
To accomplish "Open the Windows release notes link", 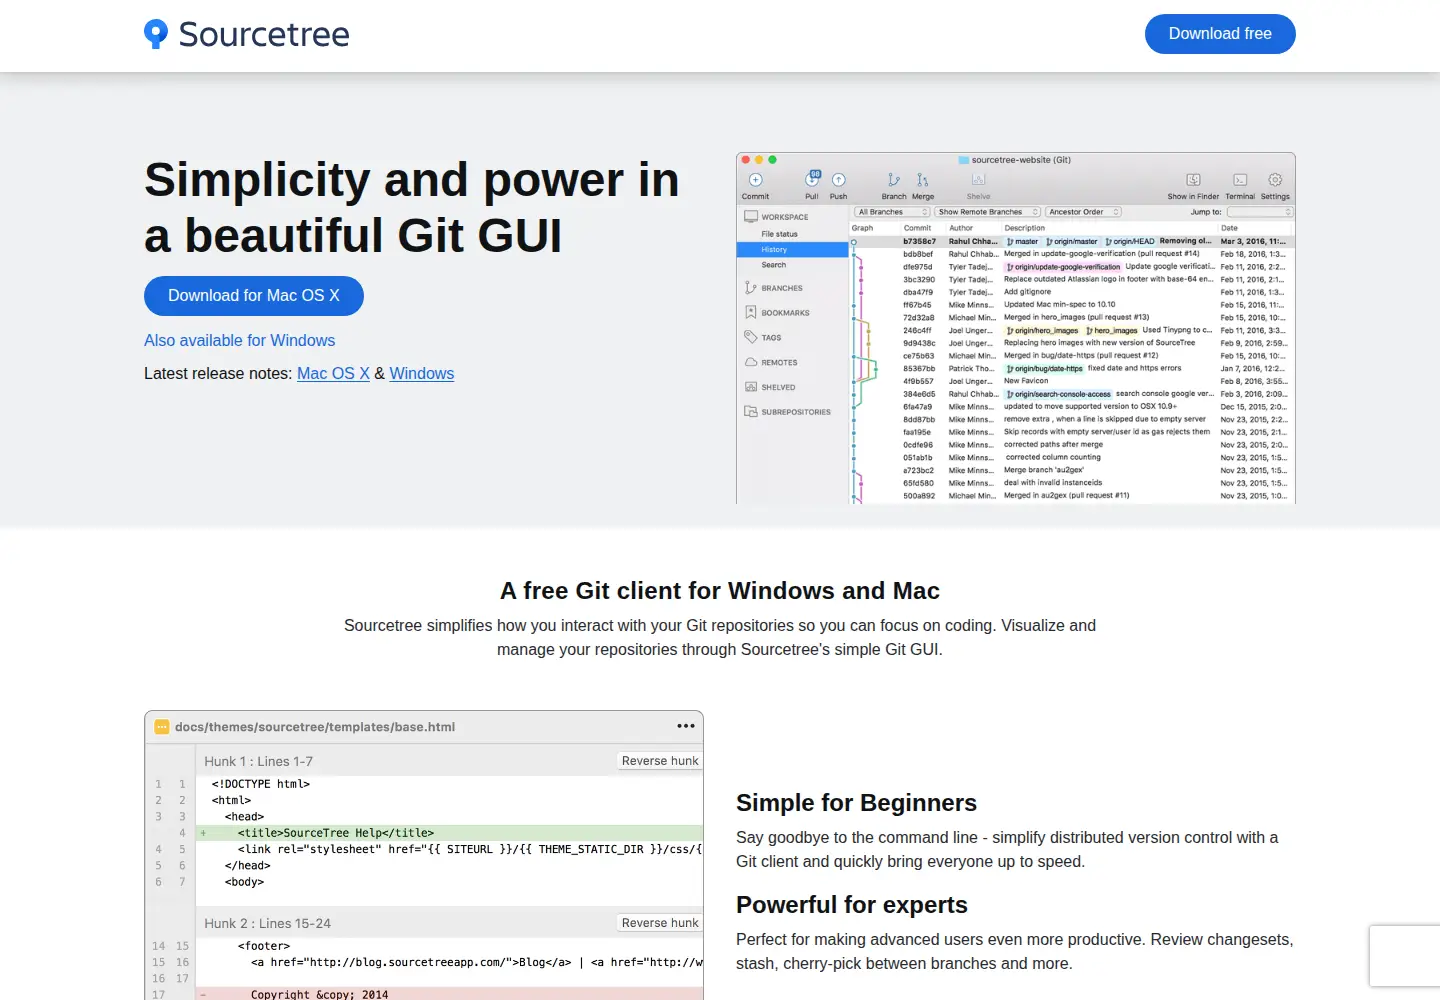I will click(x=422, y=374).
